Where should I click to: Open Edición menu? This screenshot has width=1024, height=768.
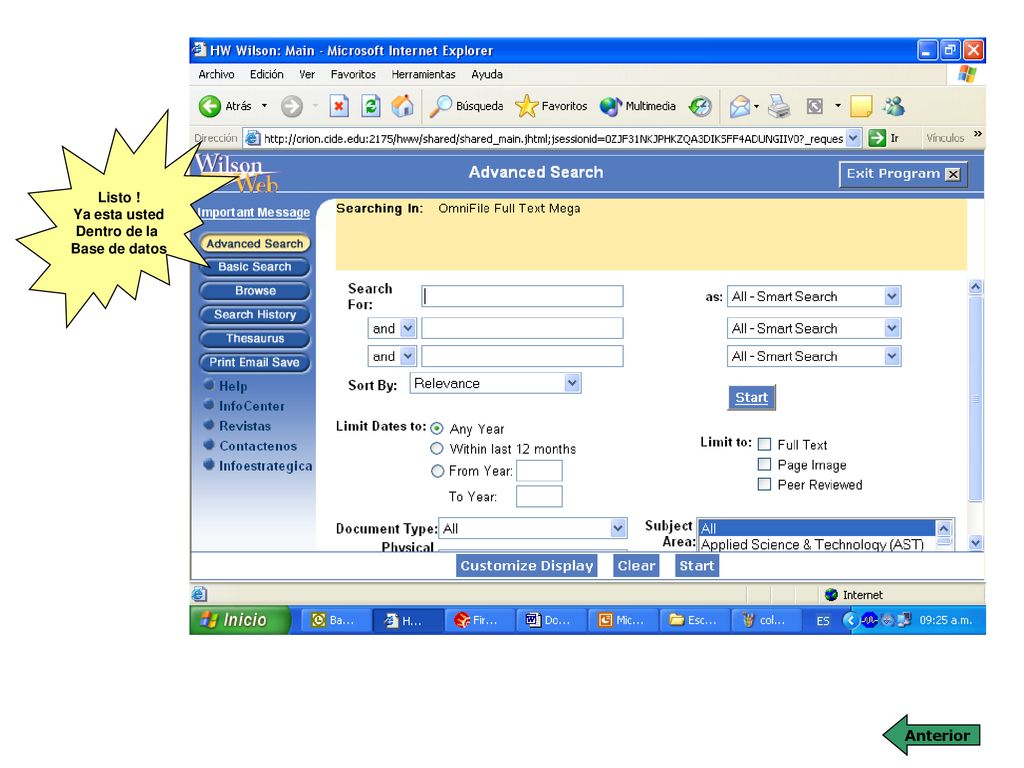click(x=266, y=74)
